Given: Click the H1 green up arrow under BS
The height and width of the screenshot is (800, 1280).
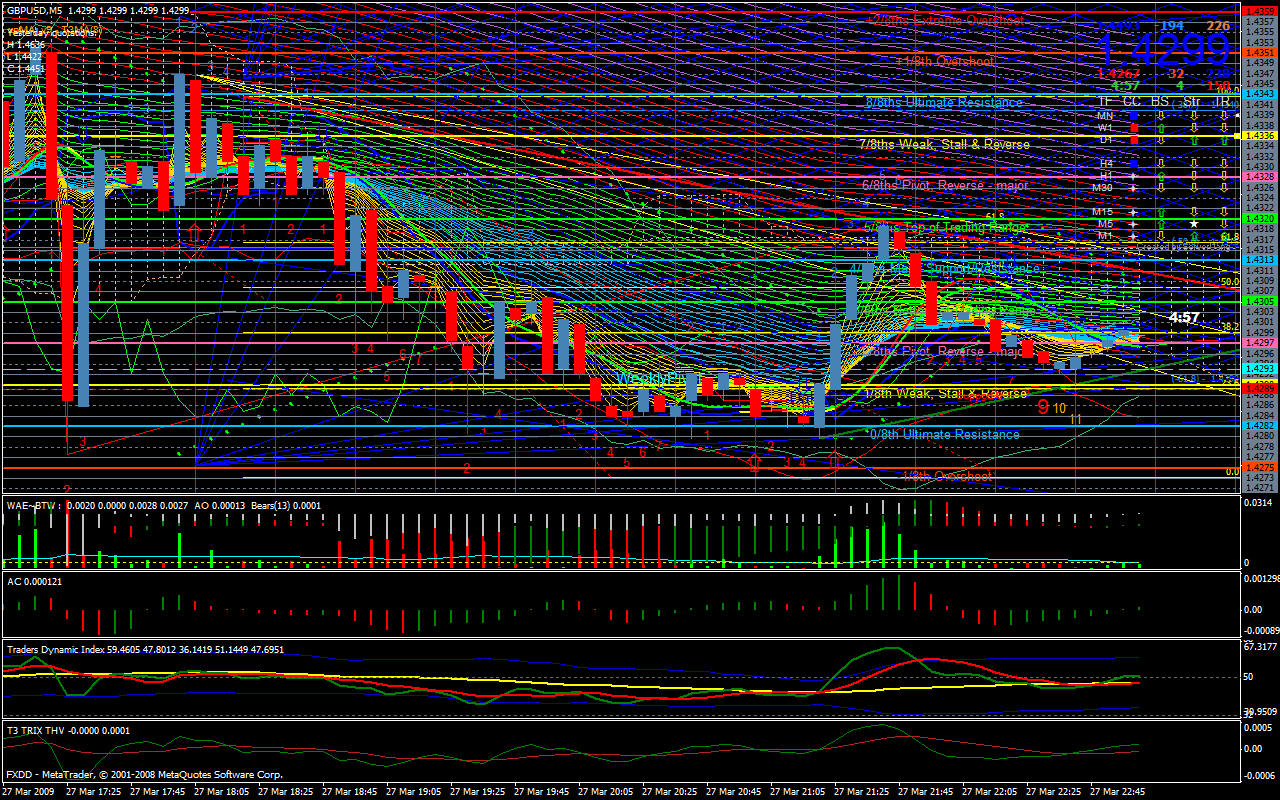Looking at the screenshot, I should 1161,176.
